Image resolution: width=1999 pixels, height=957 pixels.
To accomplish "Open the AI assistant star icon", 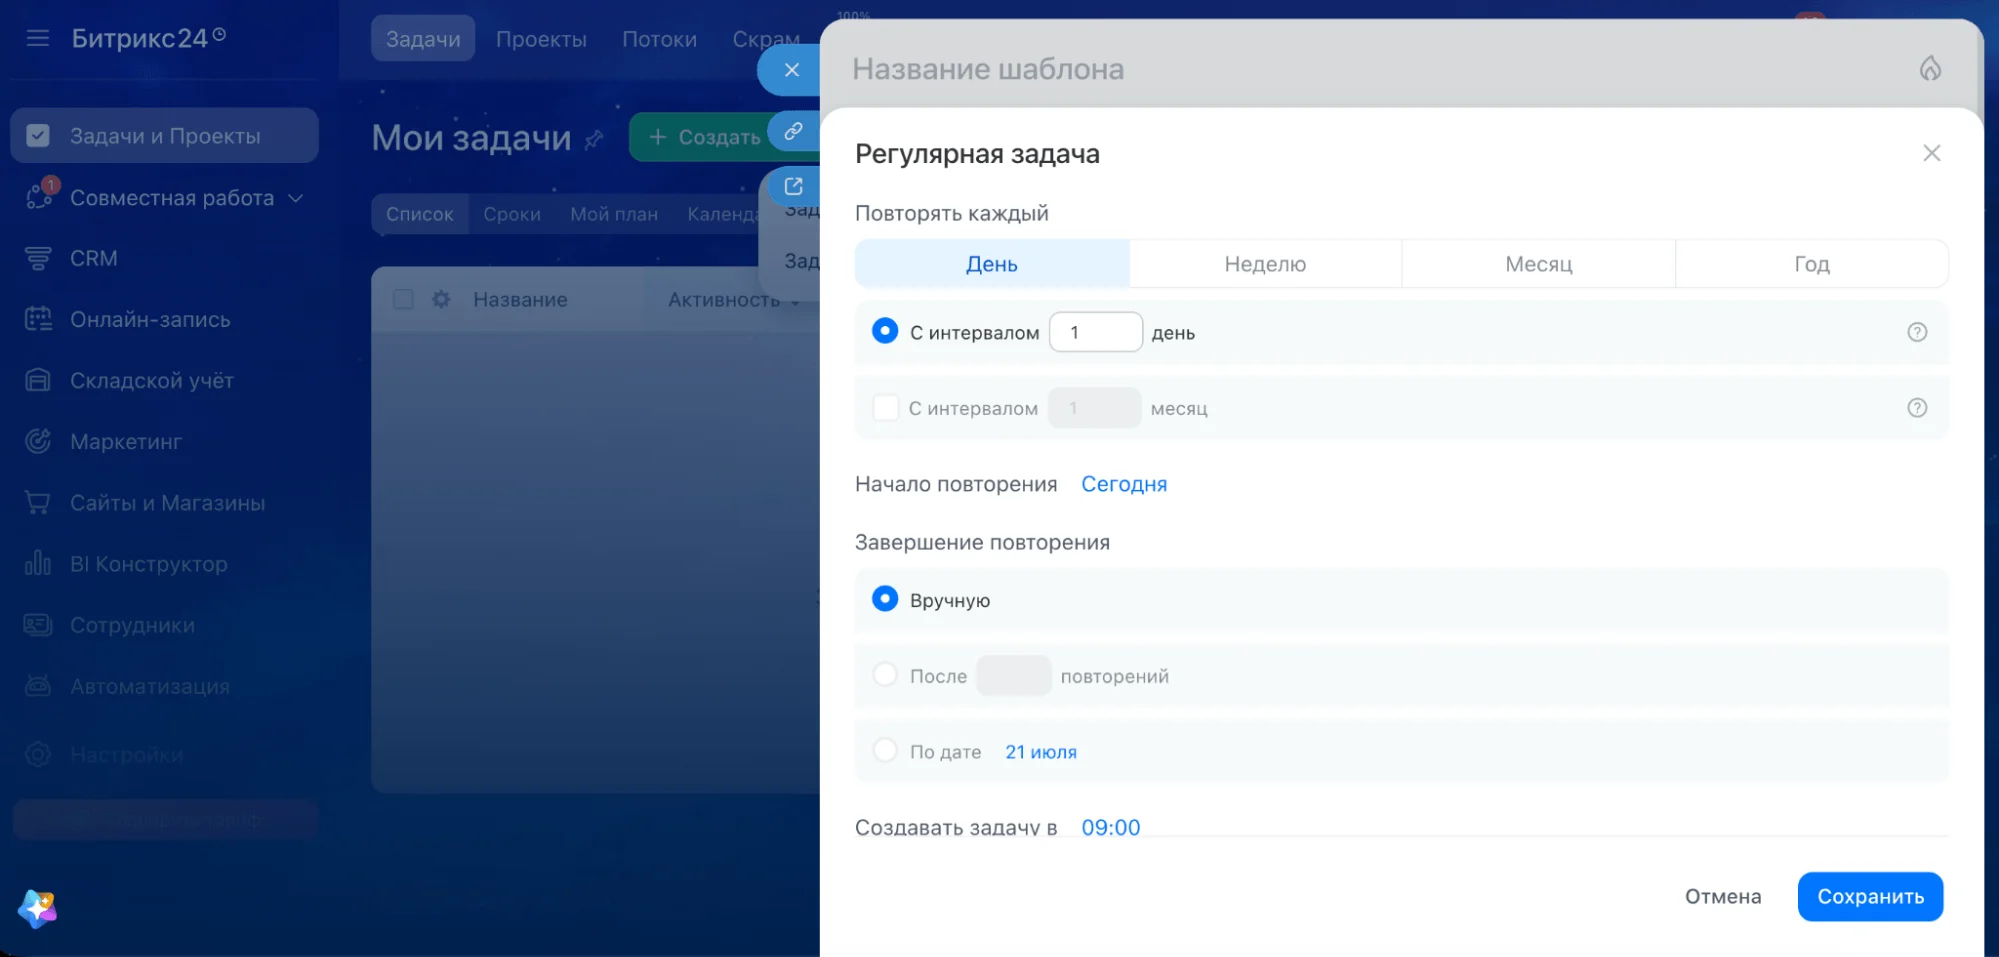I will click(37, 908).
